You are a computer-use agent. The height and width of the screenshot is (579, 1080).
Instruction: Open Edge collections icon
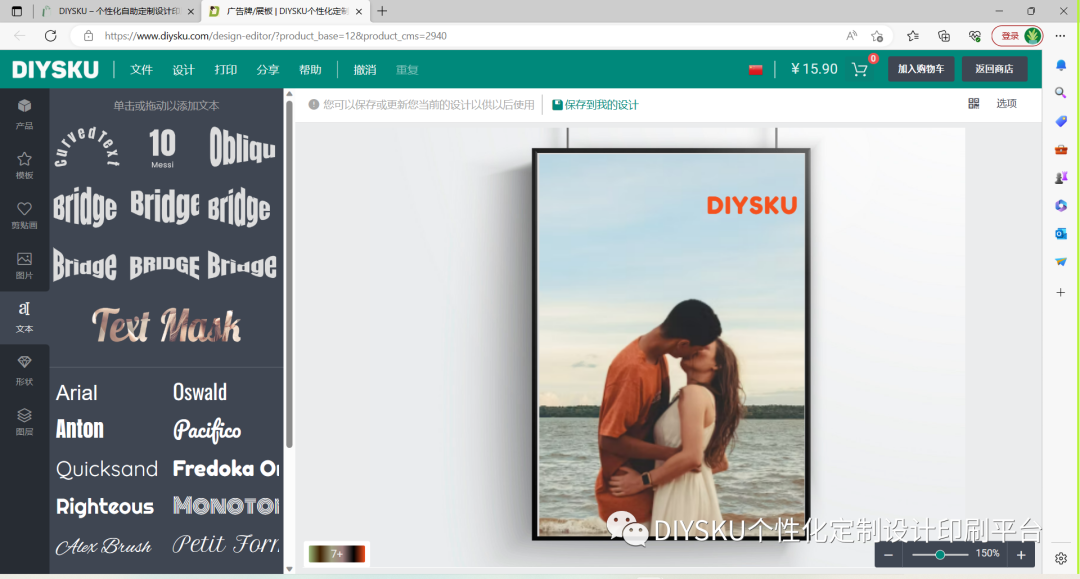click(x=944, y=36)
